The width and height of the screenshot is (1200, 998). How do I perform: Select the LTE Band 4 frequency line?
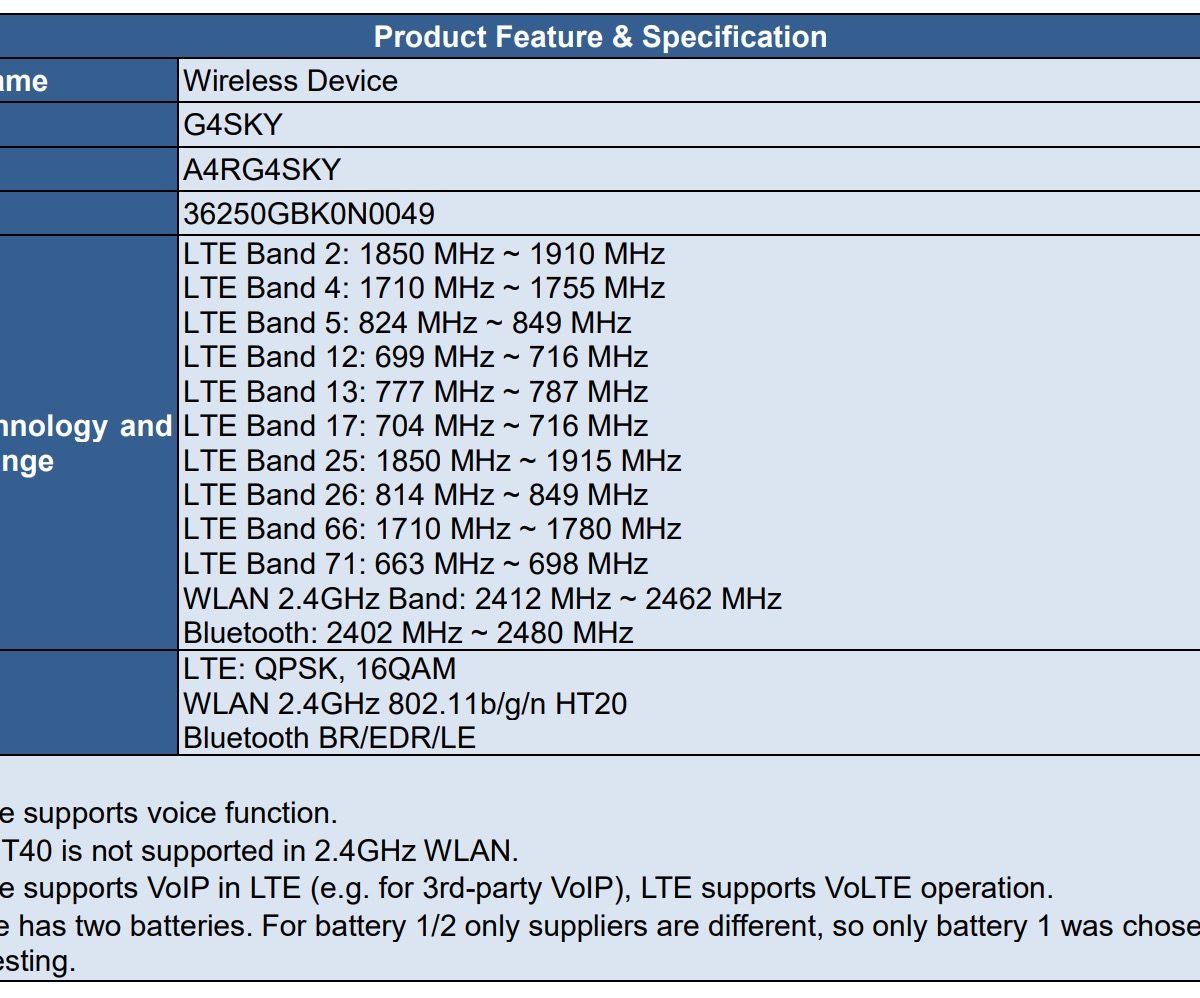pos(424,288)
